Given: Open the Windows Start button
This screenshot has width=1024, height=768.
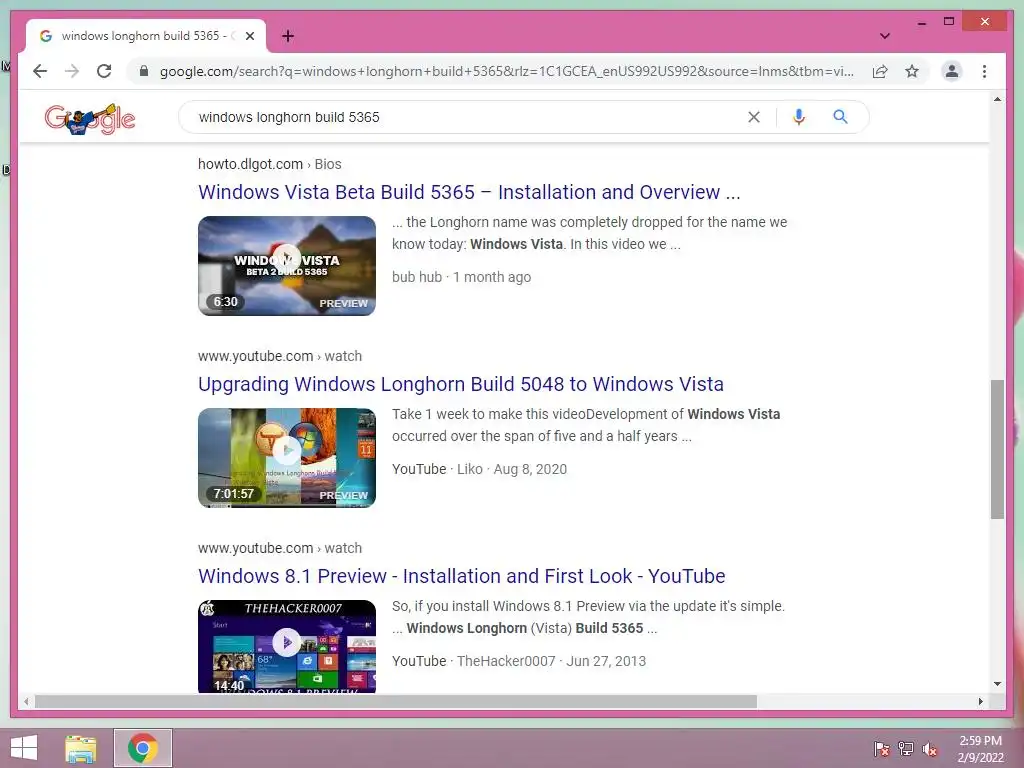Looking at the screenshot, I should [x=24, y=748].
